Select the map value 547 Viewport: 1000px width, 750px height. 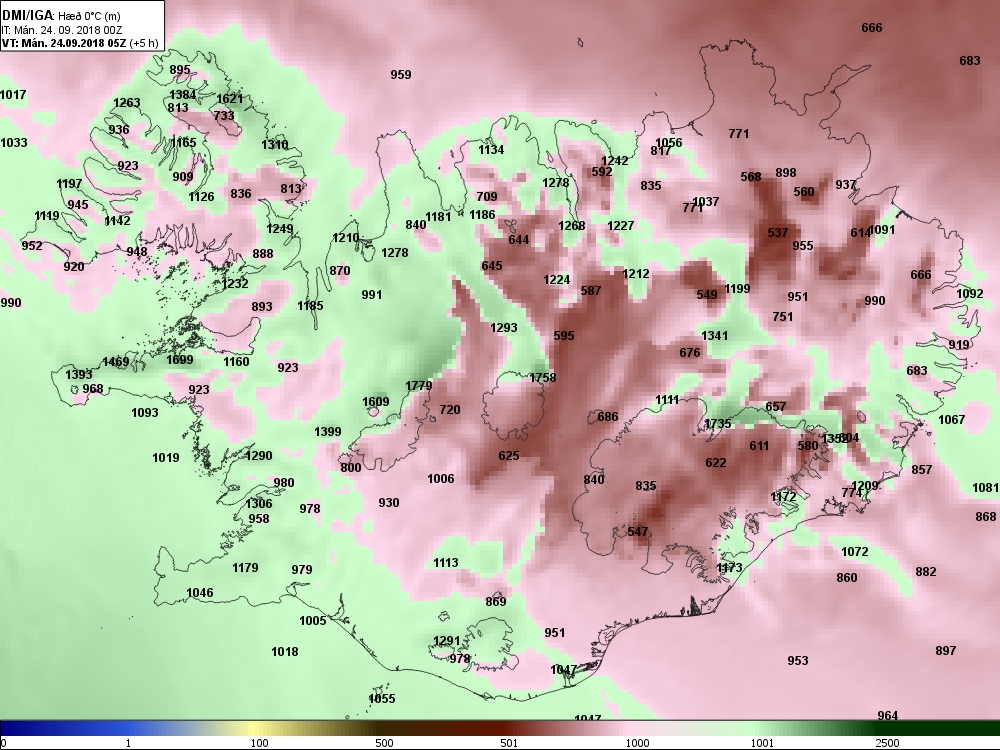coord(638,531)
